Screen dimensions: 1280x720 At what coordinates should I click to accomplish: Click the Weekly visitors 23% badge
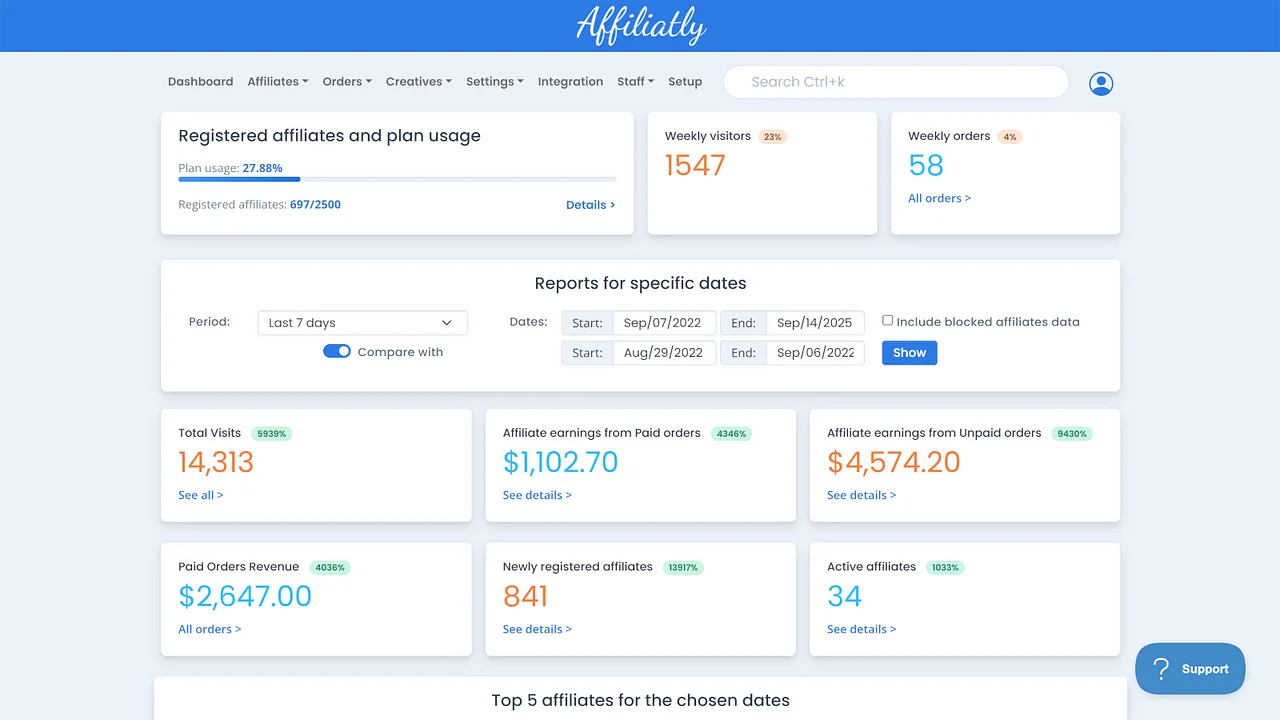pyautogui.click(x=772, y=137)
